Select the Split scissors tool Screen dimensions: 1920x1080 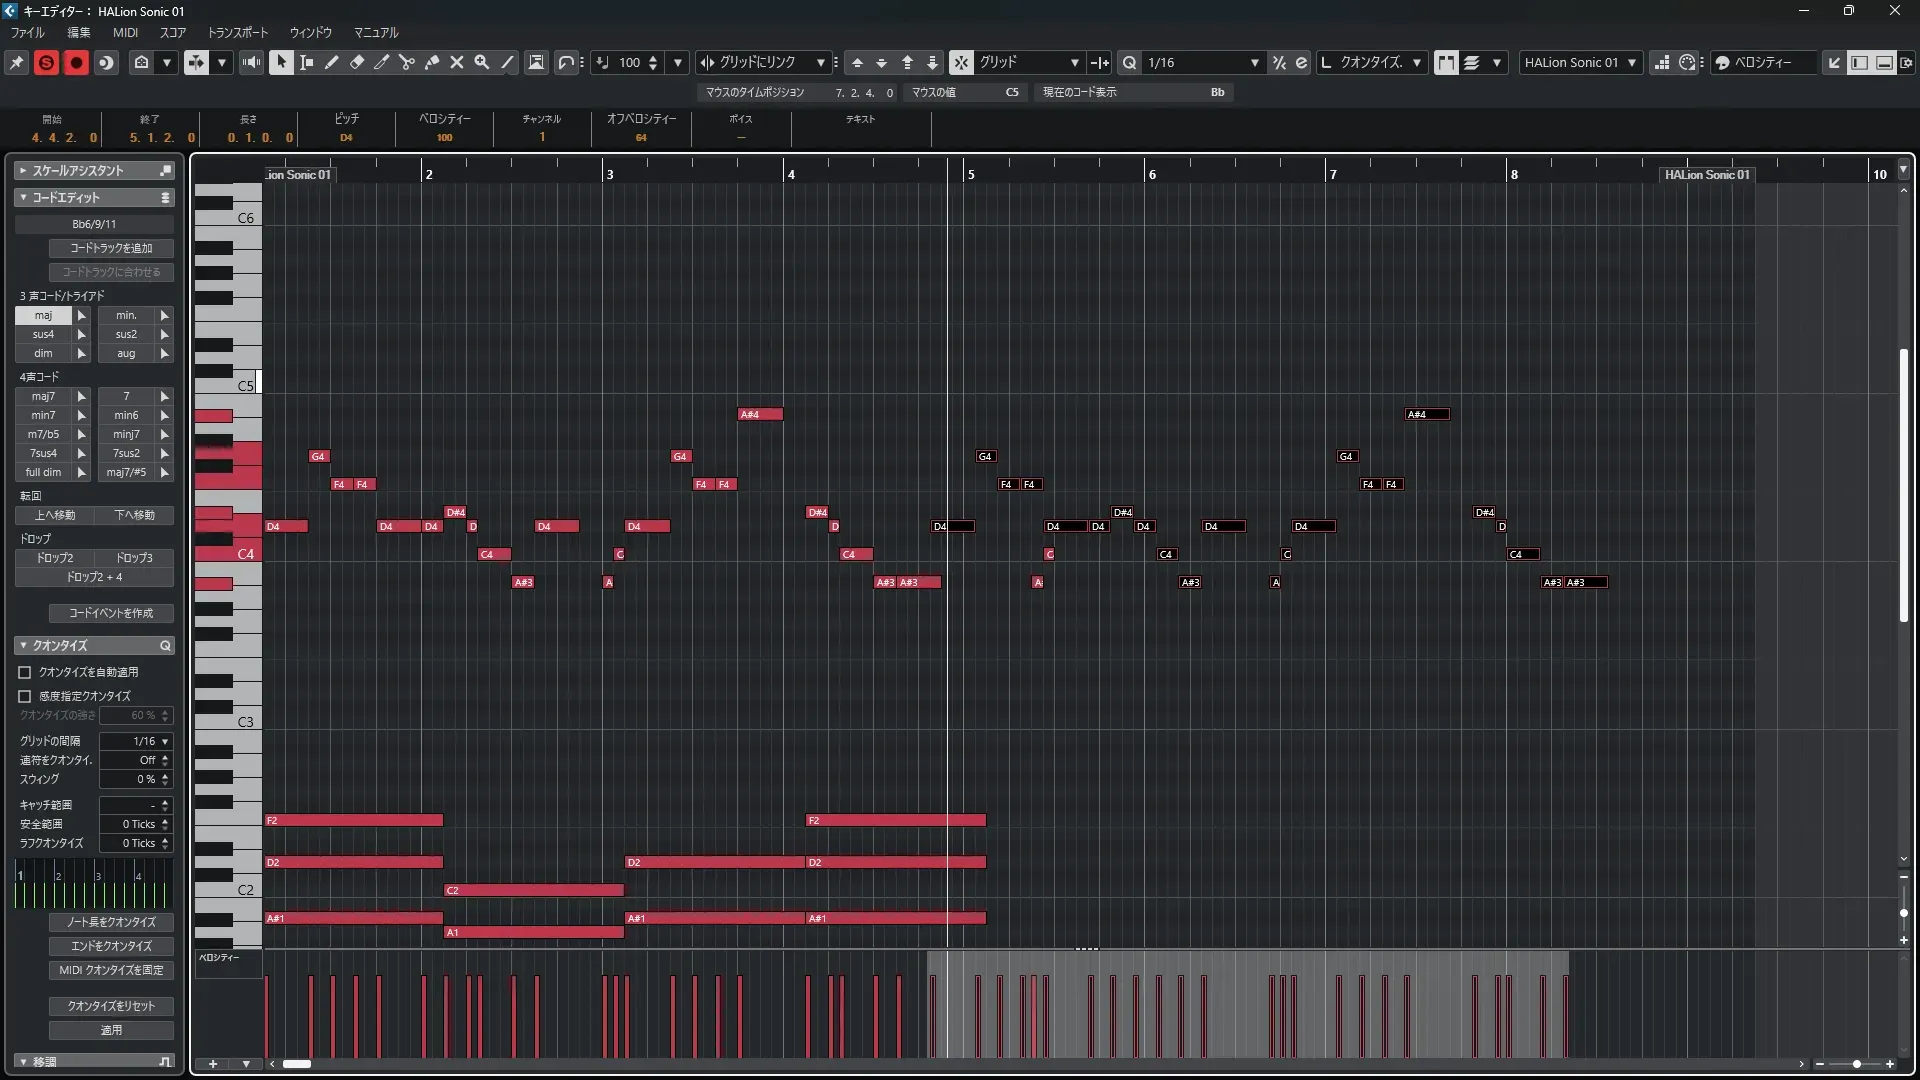(x=407, y=62)
